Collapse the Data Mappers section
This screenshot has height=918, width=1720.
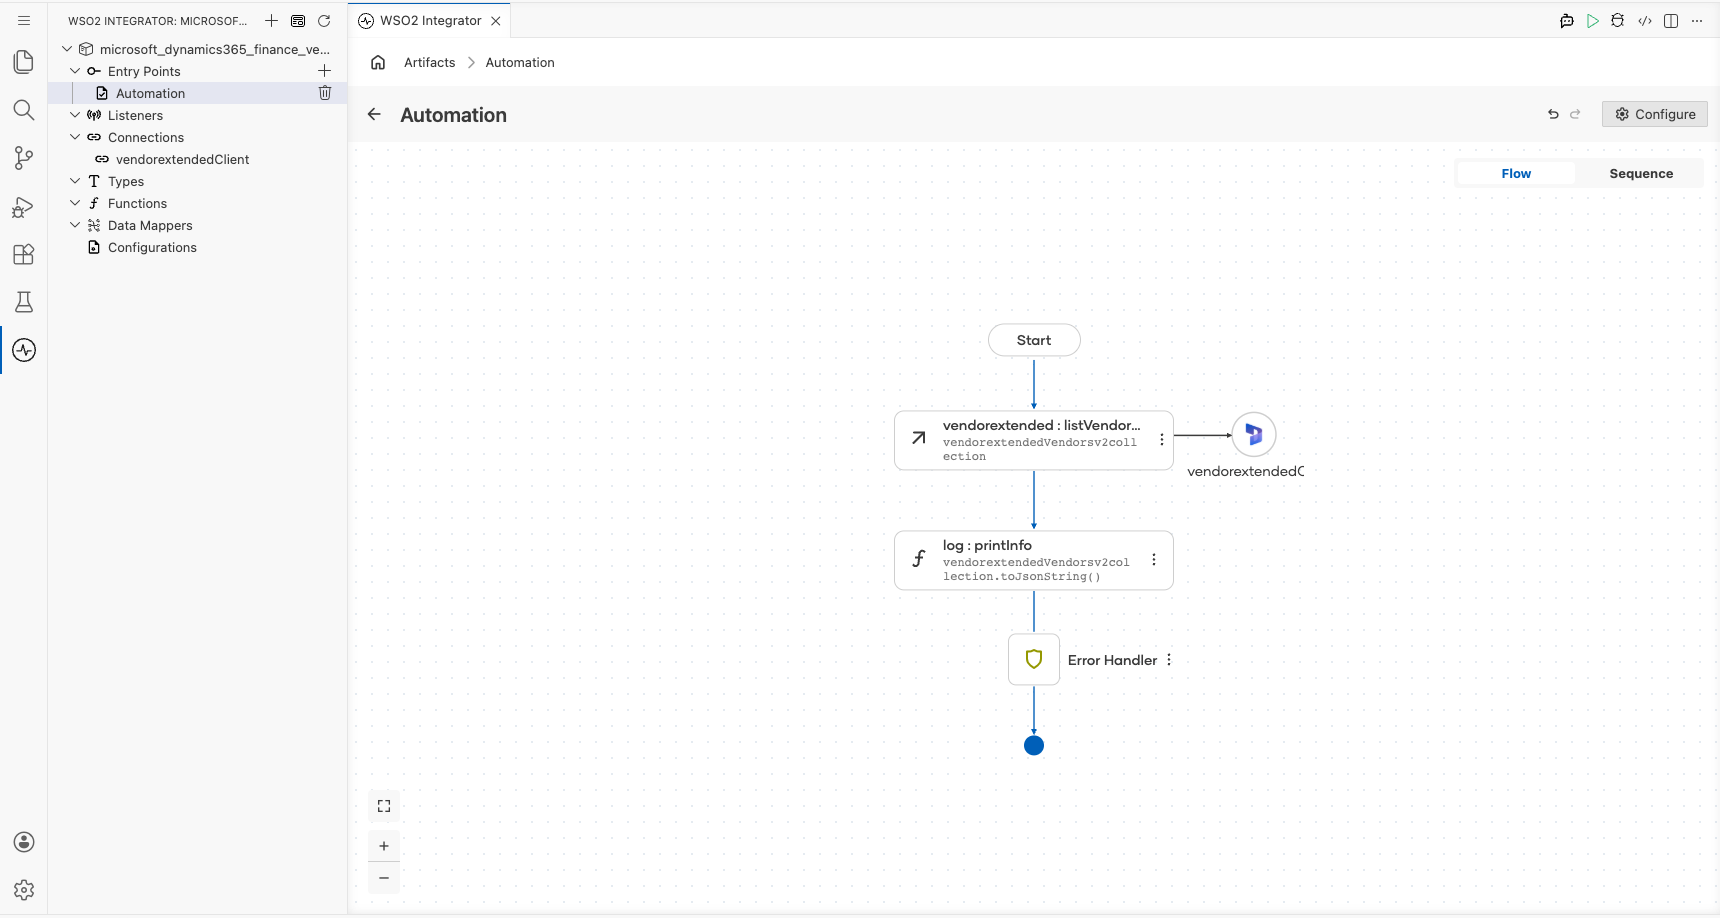tap(75, 225)
